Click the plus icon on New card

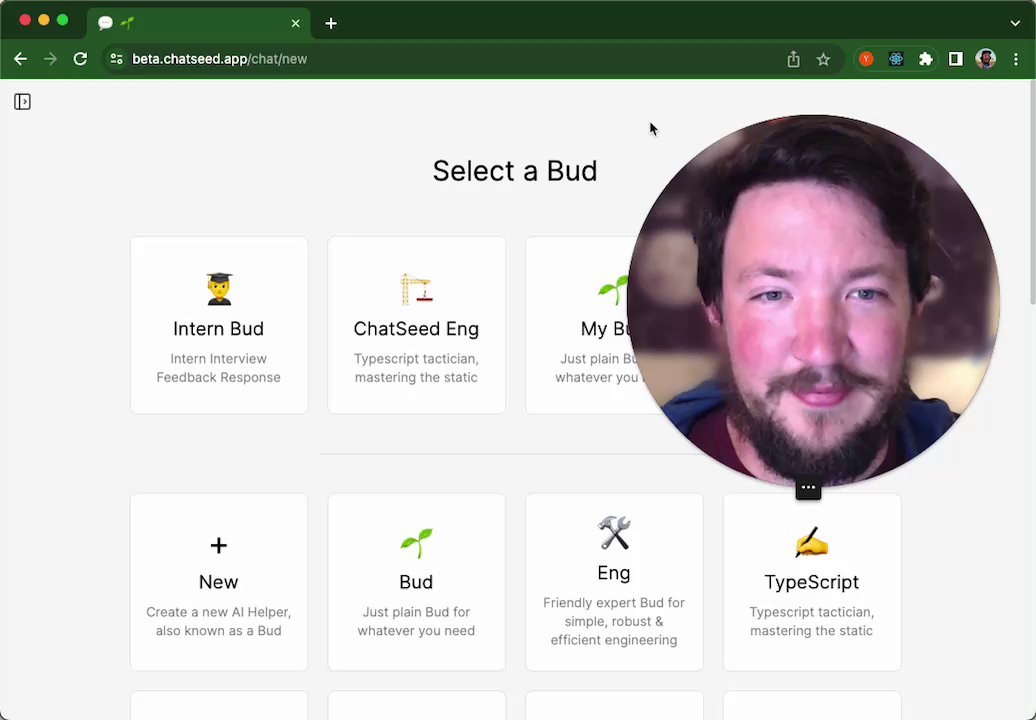(x=219, y=545)
